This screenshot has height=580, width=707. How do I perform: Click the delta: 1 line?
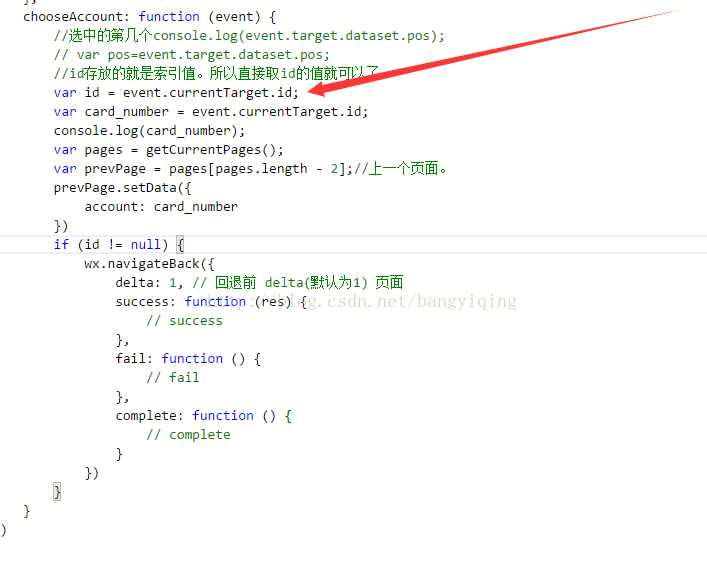click(259, 283)
